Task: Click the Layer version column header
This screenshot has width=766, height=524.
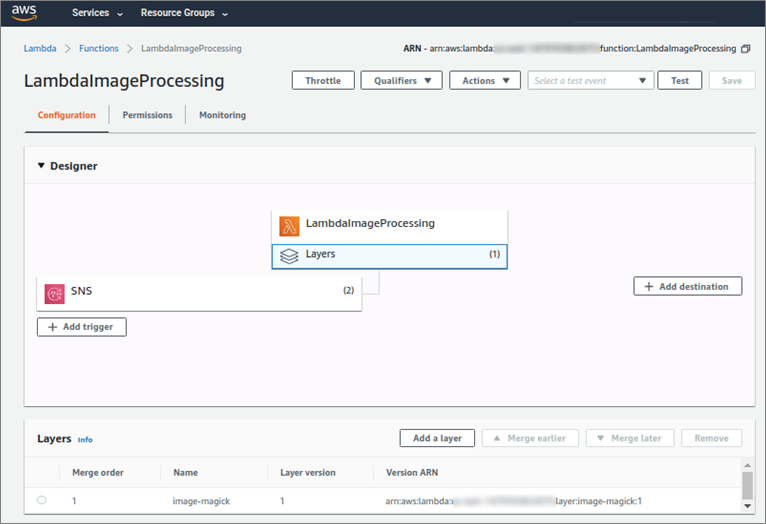Action: click(308, 472)
